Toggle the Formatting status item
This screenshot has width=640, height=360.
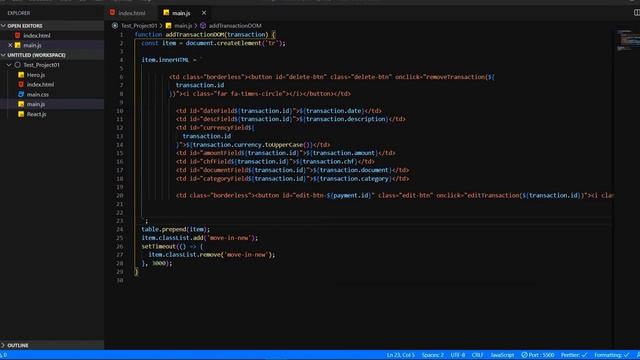pos(611,355)
